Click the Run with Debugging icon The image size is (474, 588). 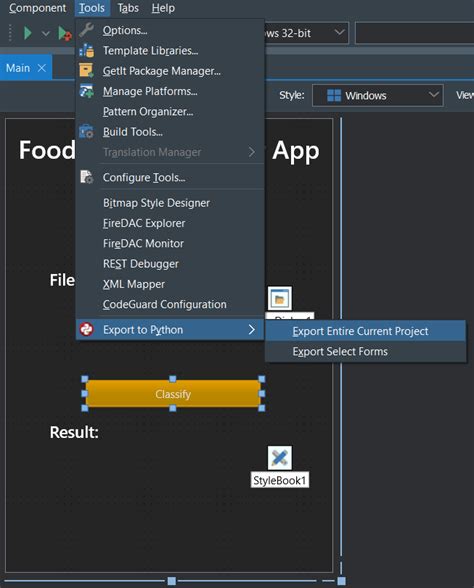point(65,33)
